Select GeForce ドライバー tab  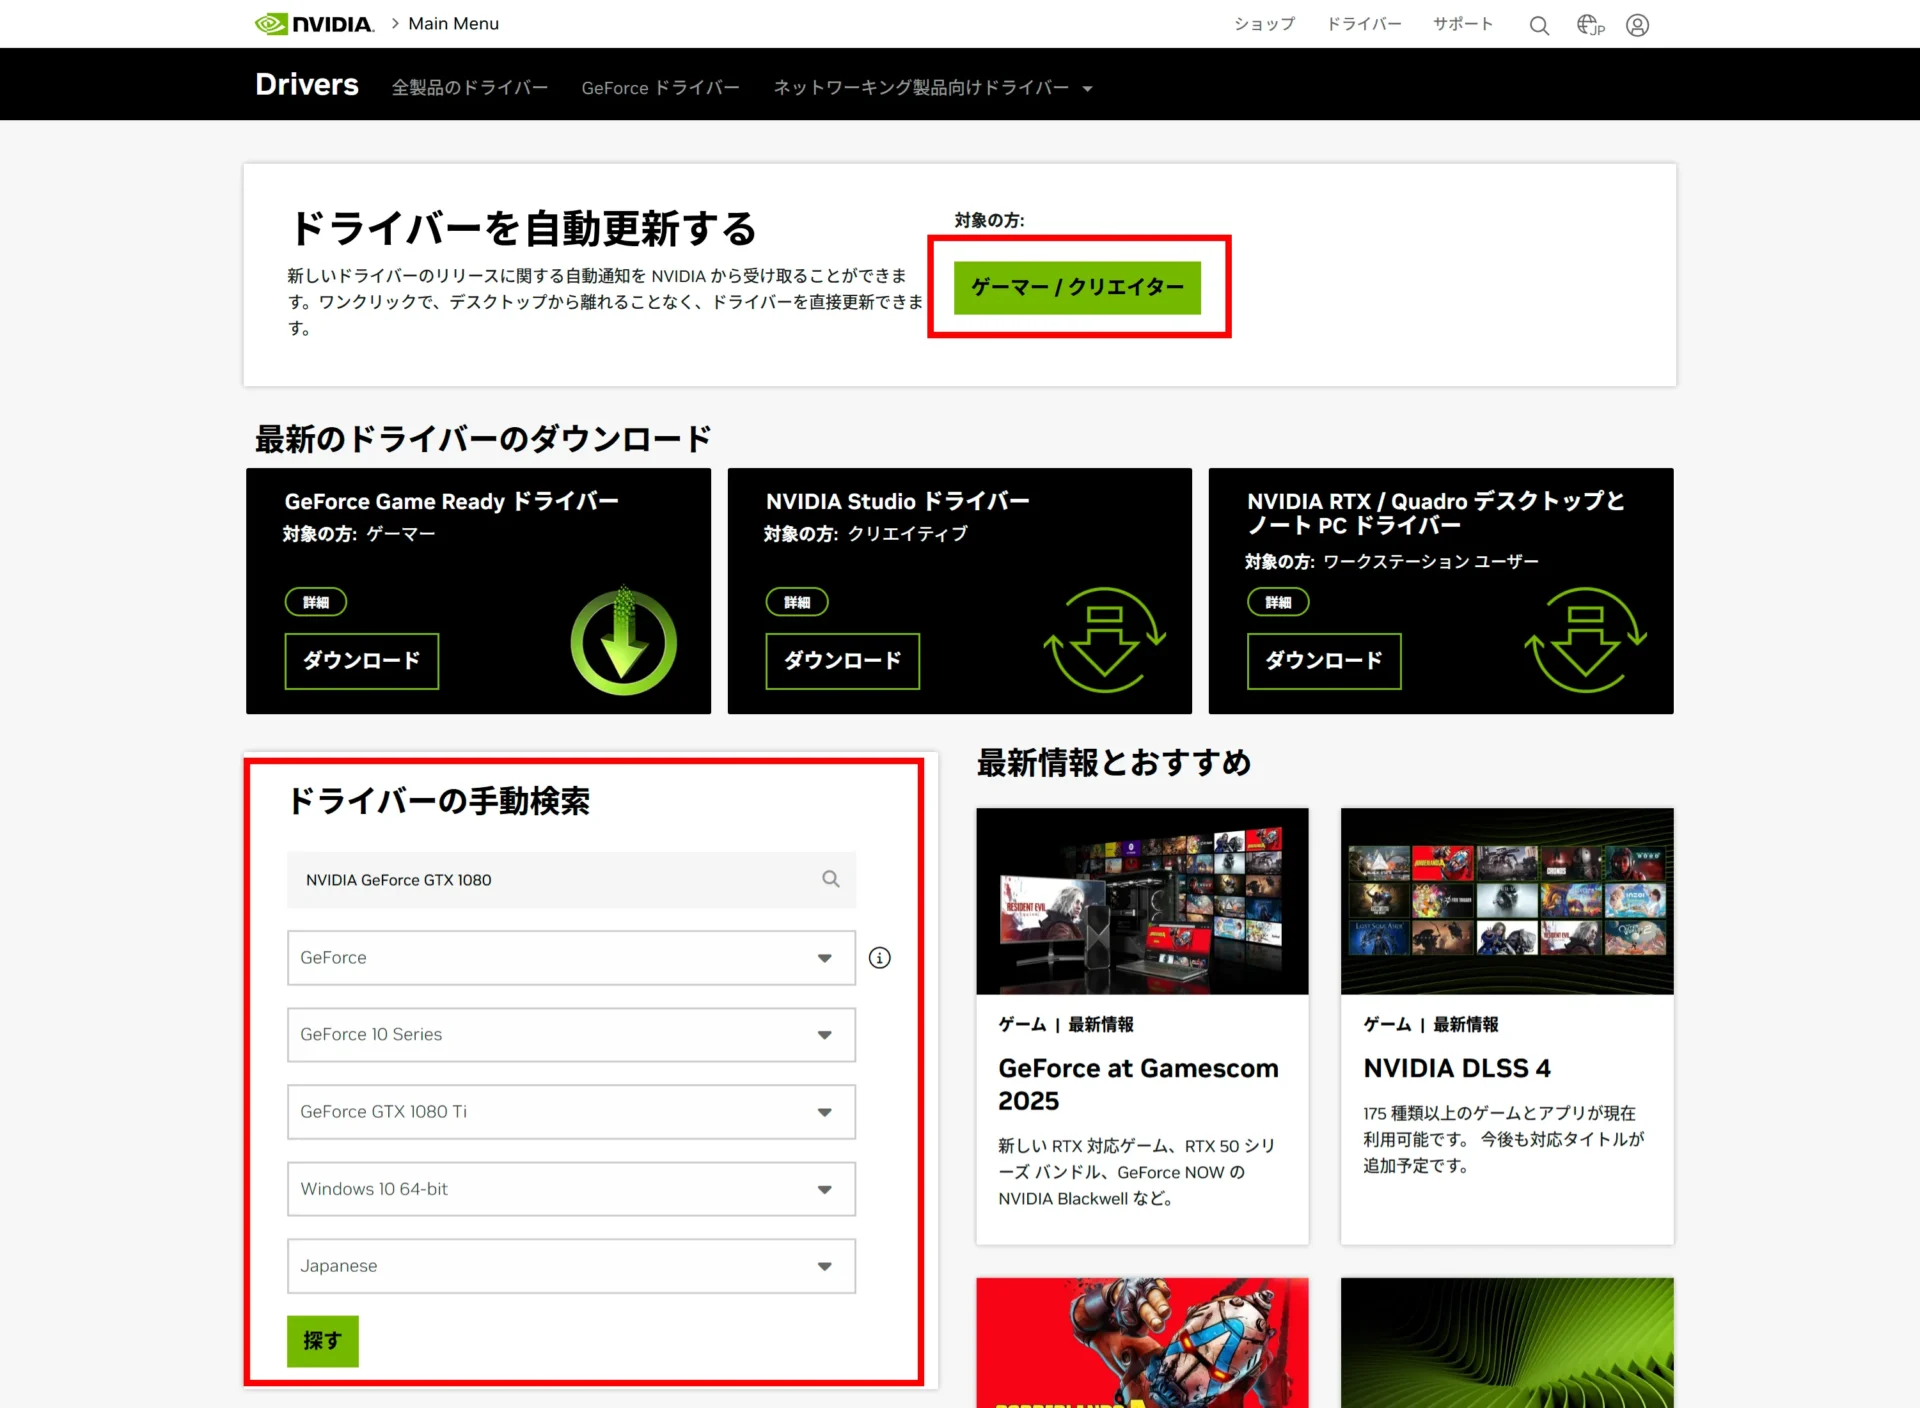660,88
